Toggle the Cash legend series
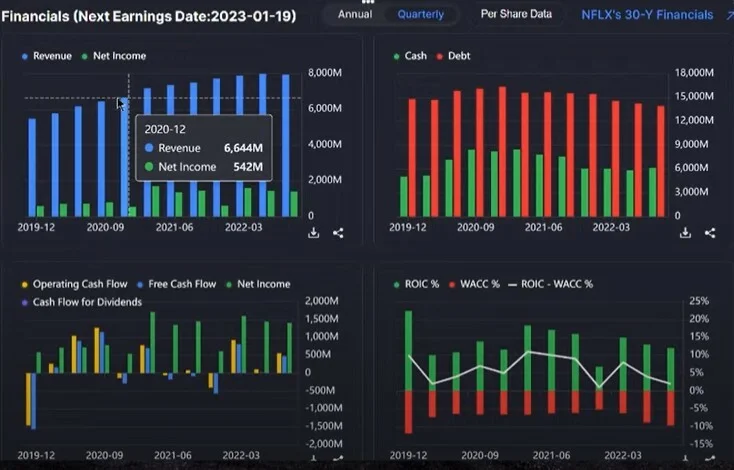The height and width of the screenshot is (470, 734). point(410,56)
